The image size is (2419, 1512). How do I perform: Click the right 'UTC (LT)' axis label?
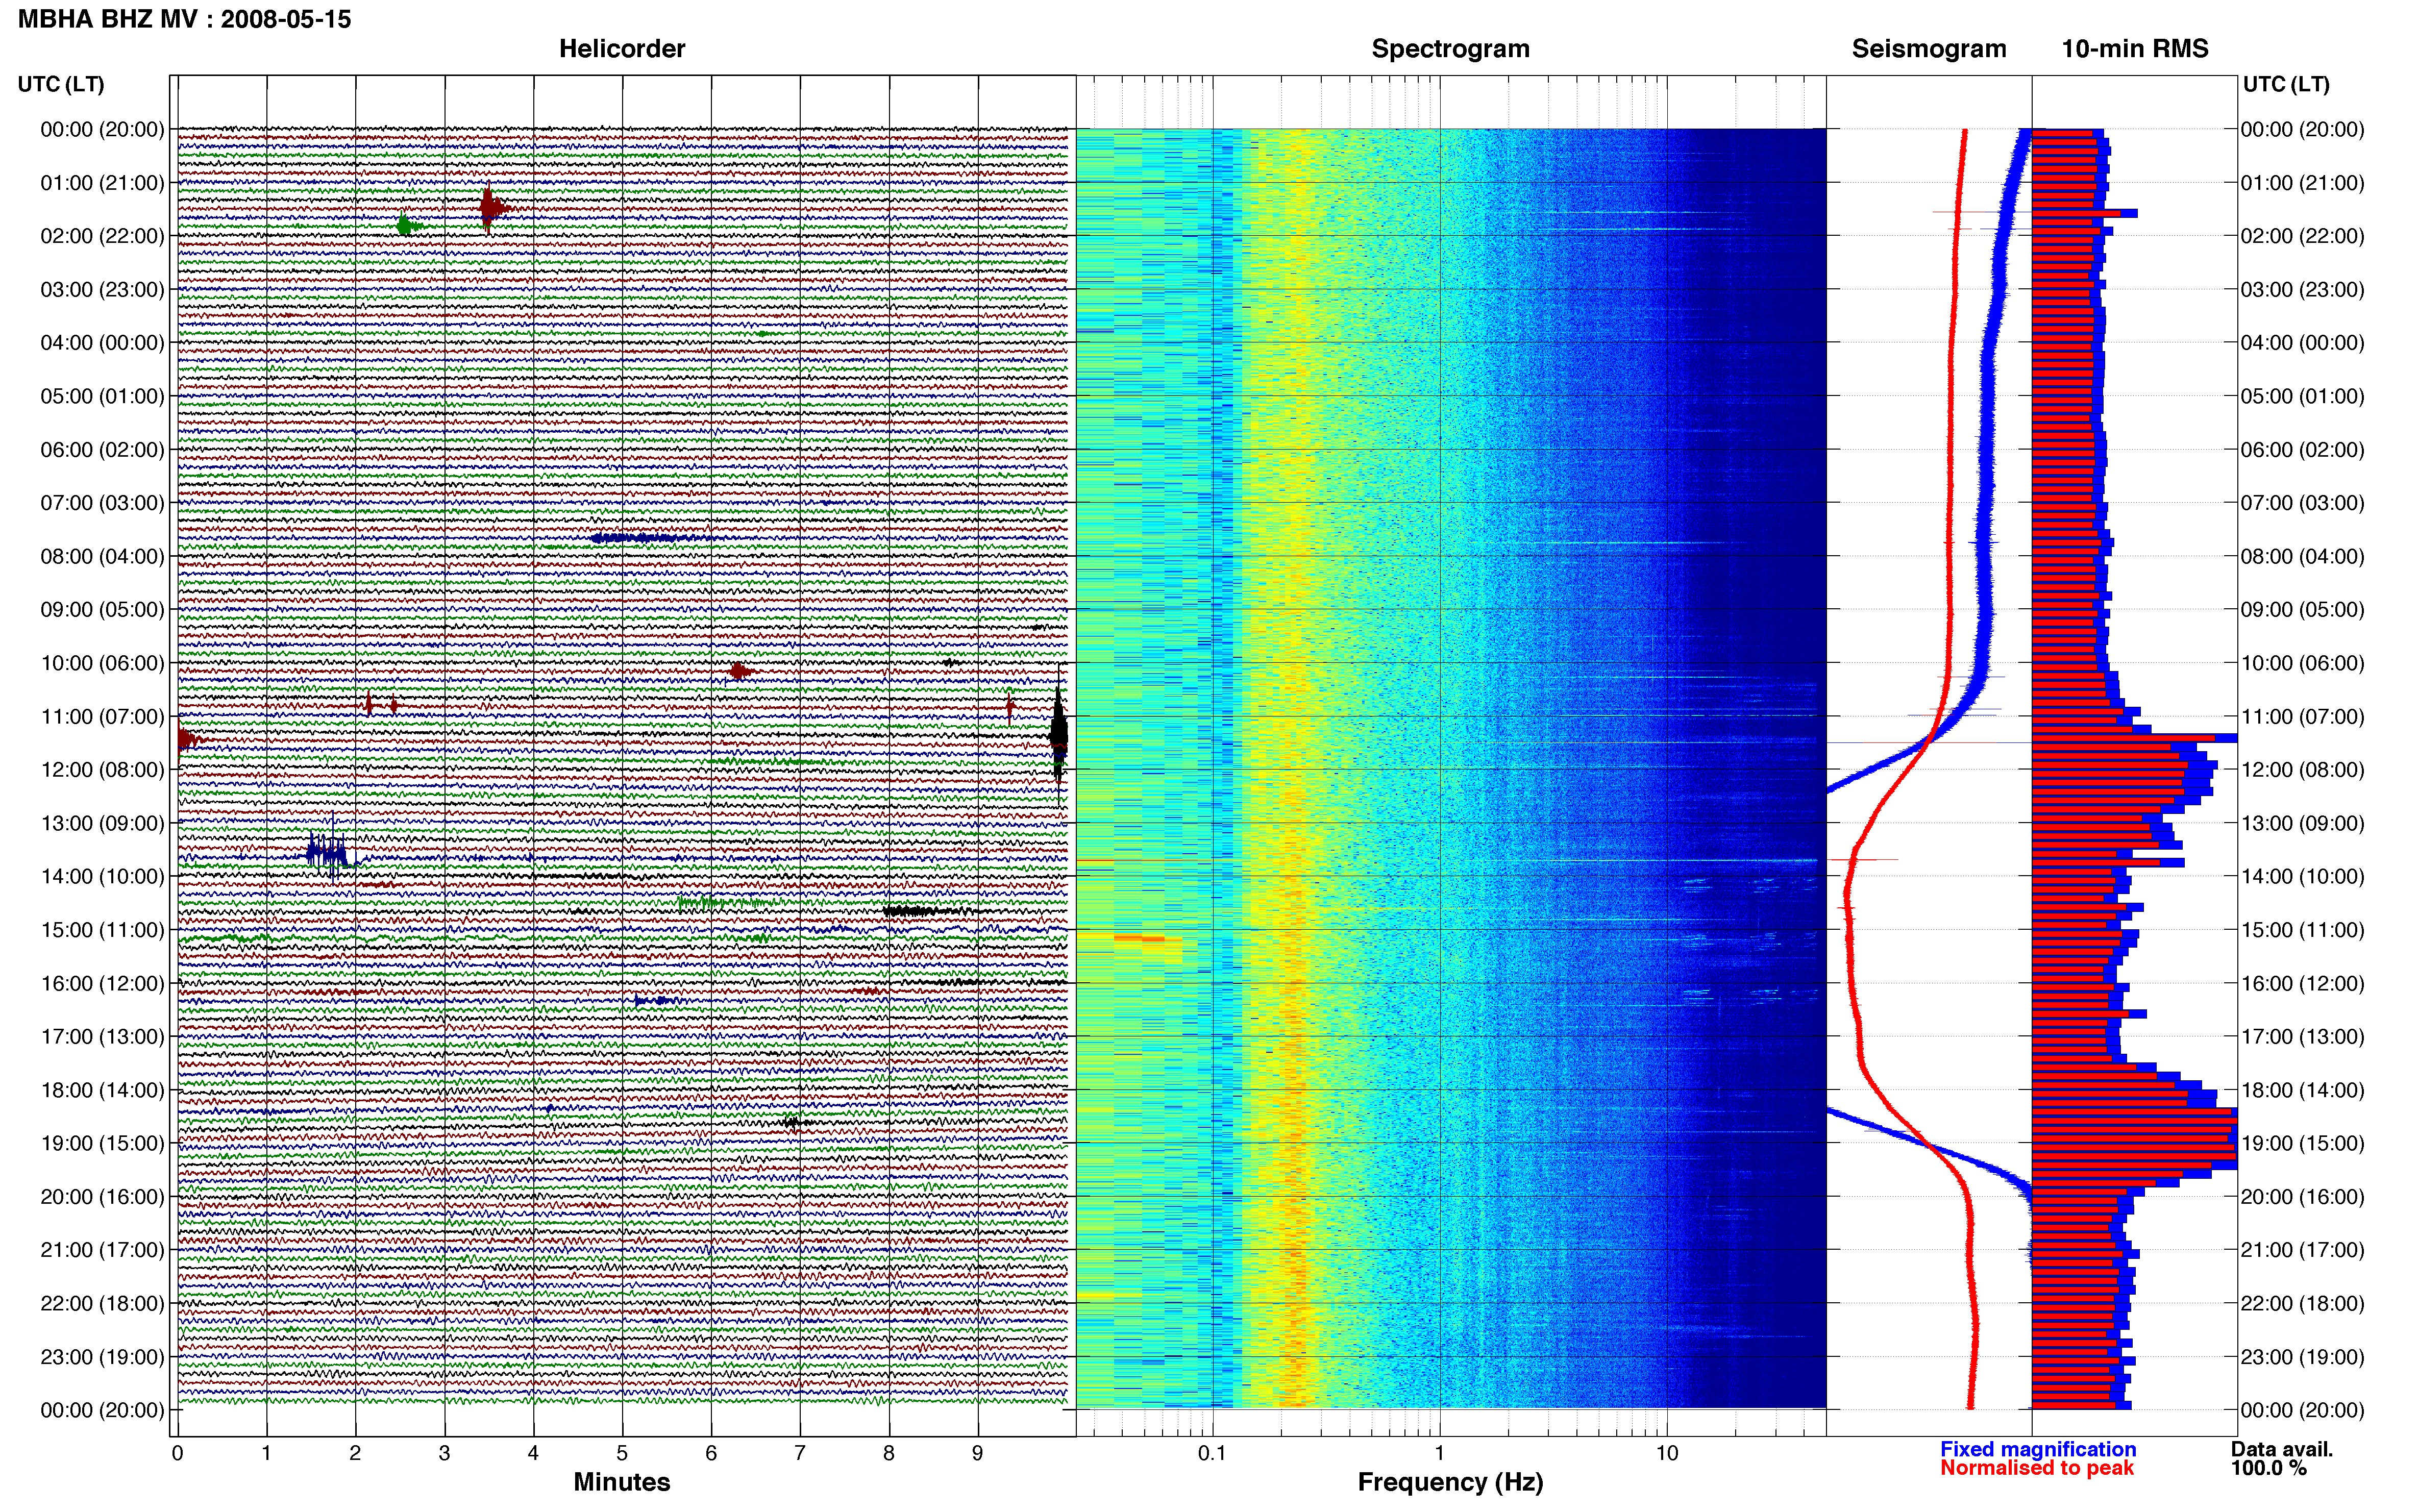[x=2286, y=84]
